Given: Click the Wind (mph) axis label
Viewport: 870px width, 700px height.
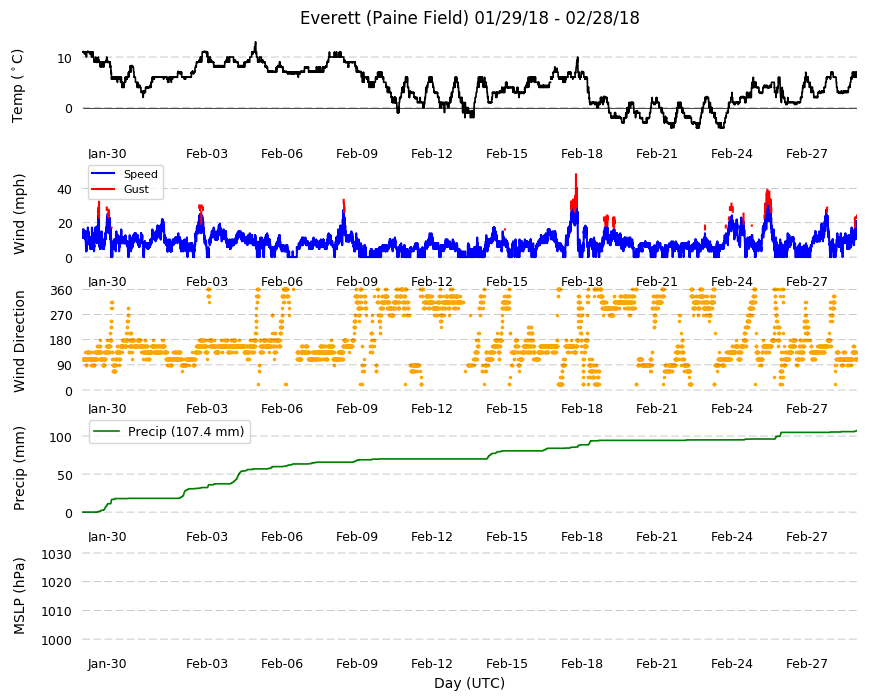Looking at the screenshot, I should click(19, 214).
